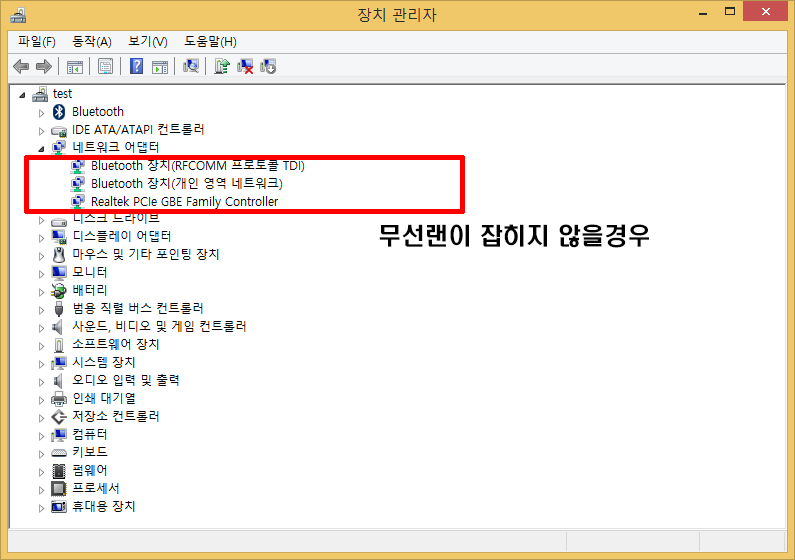Expand the 컴퓨터 node

[x=42, y=436]
